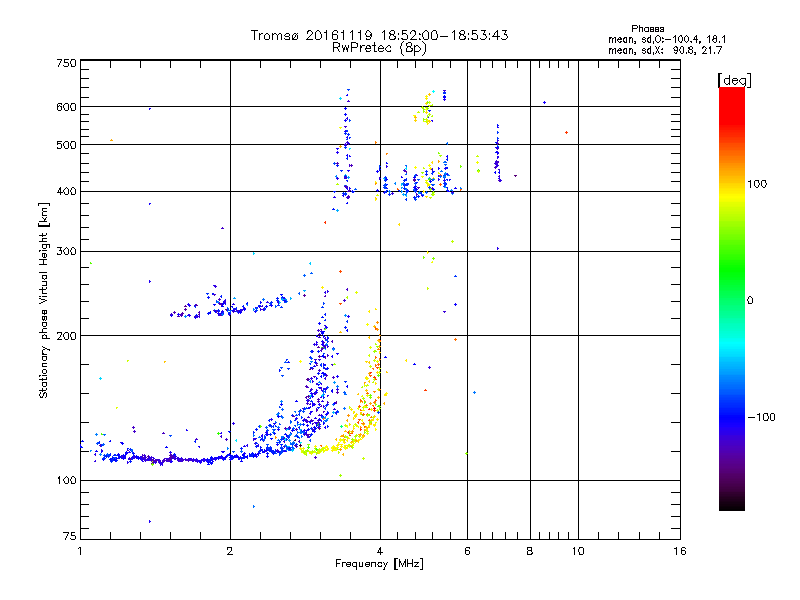Screen dimensions: 800x600
Task: Click the colorbar '0' tick label
Action: click(750, 301)
